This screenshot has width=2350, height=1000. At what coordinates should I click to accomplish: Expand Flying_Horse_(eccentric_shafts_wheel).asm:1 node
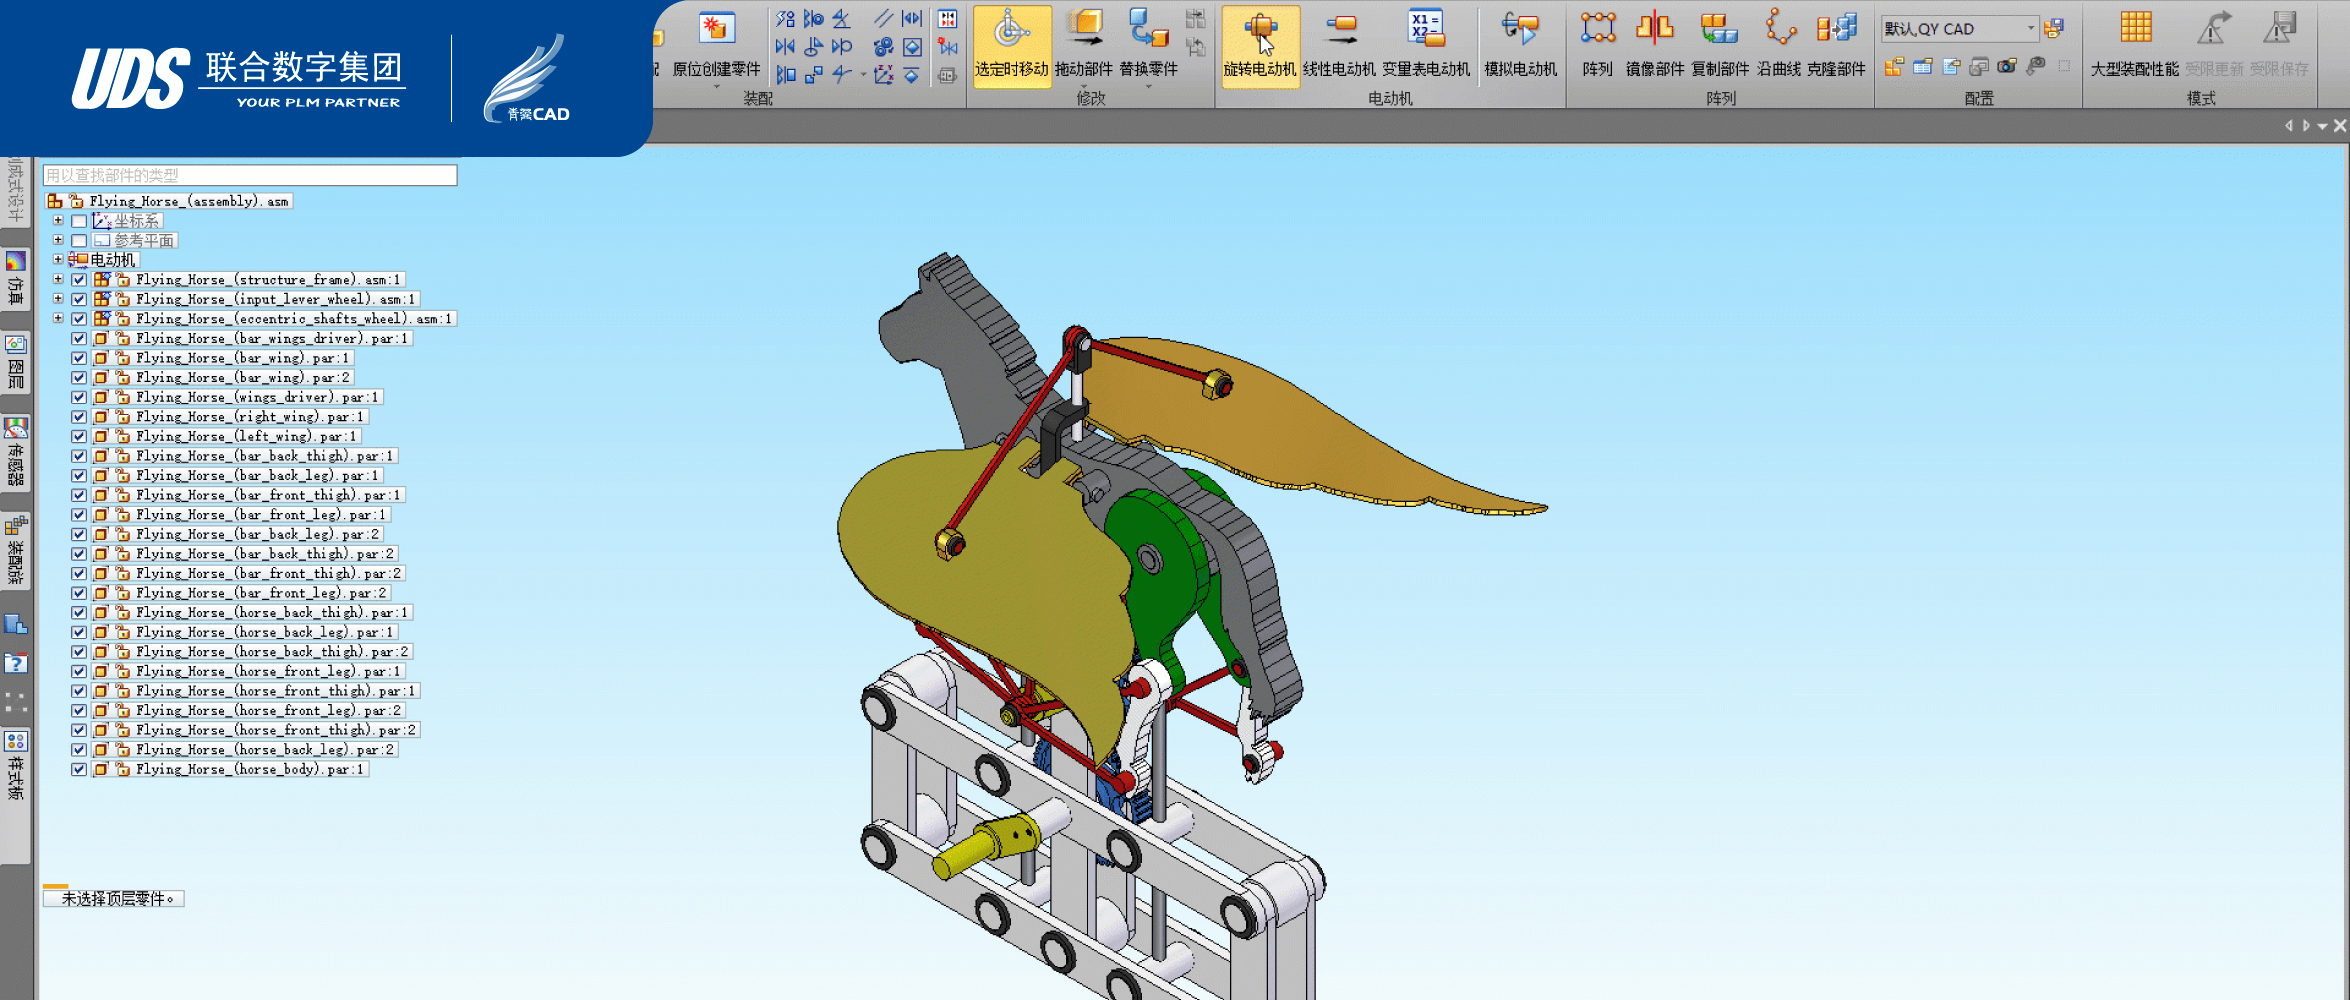[x=58, y=318]
